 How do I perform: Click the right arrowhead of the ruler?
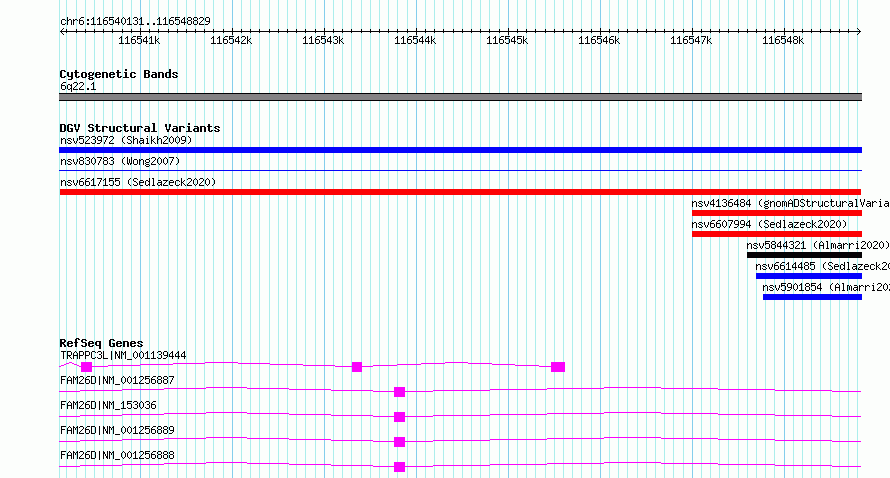pyautogui.click(x=859, y=32)
